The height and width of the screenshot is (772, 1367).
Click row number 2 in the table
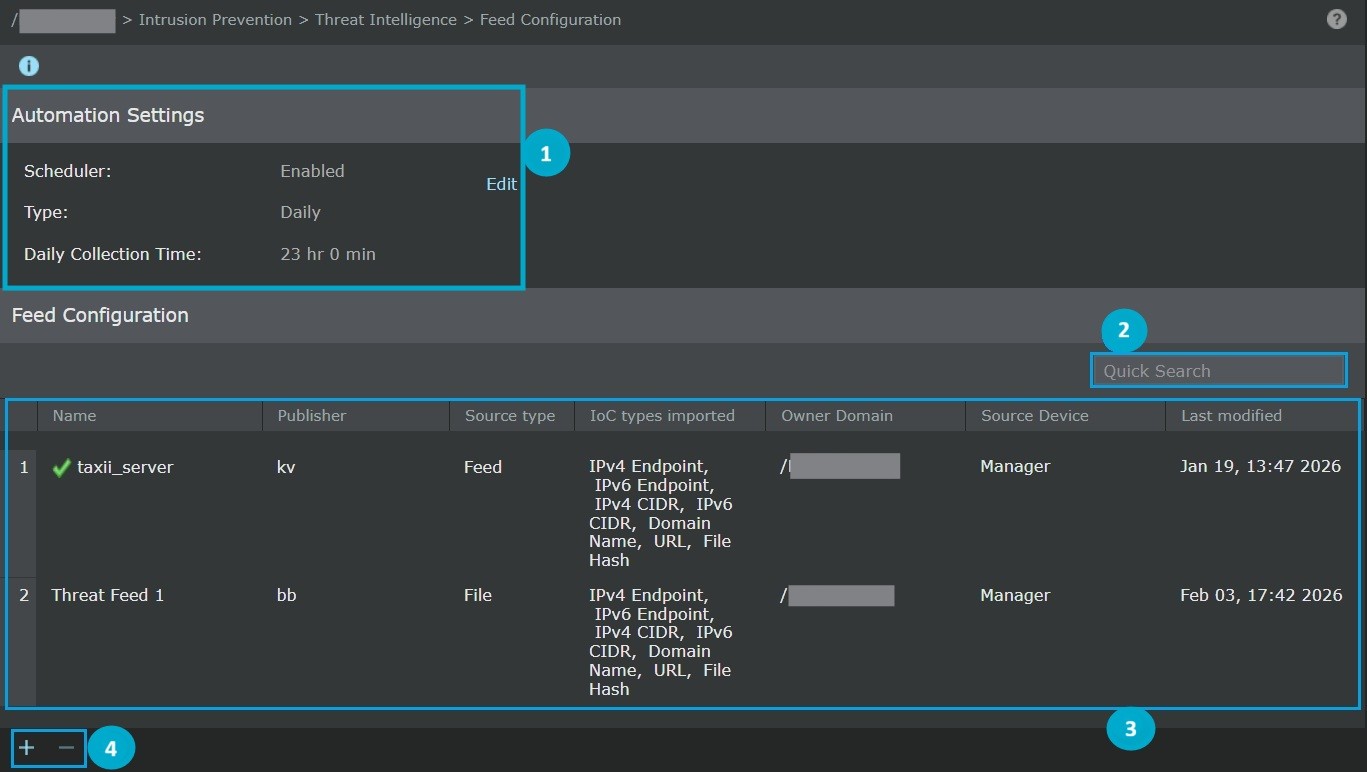tap(24, 595)
